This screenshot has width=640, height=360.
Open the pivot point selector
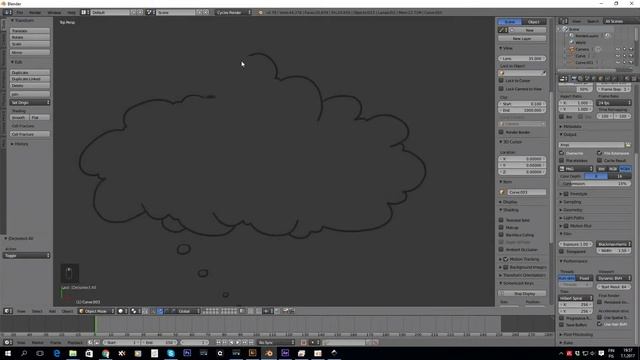[x=136, y=311]
